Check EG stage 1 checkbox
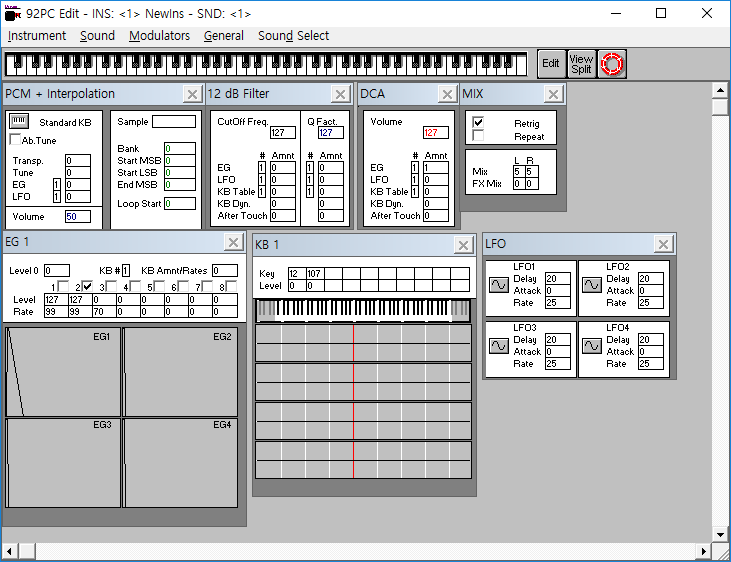This screenshot has width=731, height=562. 63,285
